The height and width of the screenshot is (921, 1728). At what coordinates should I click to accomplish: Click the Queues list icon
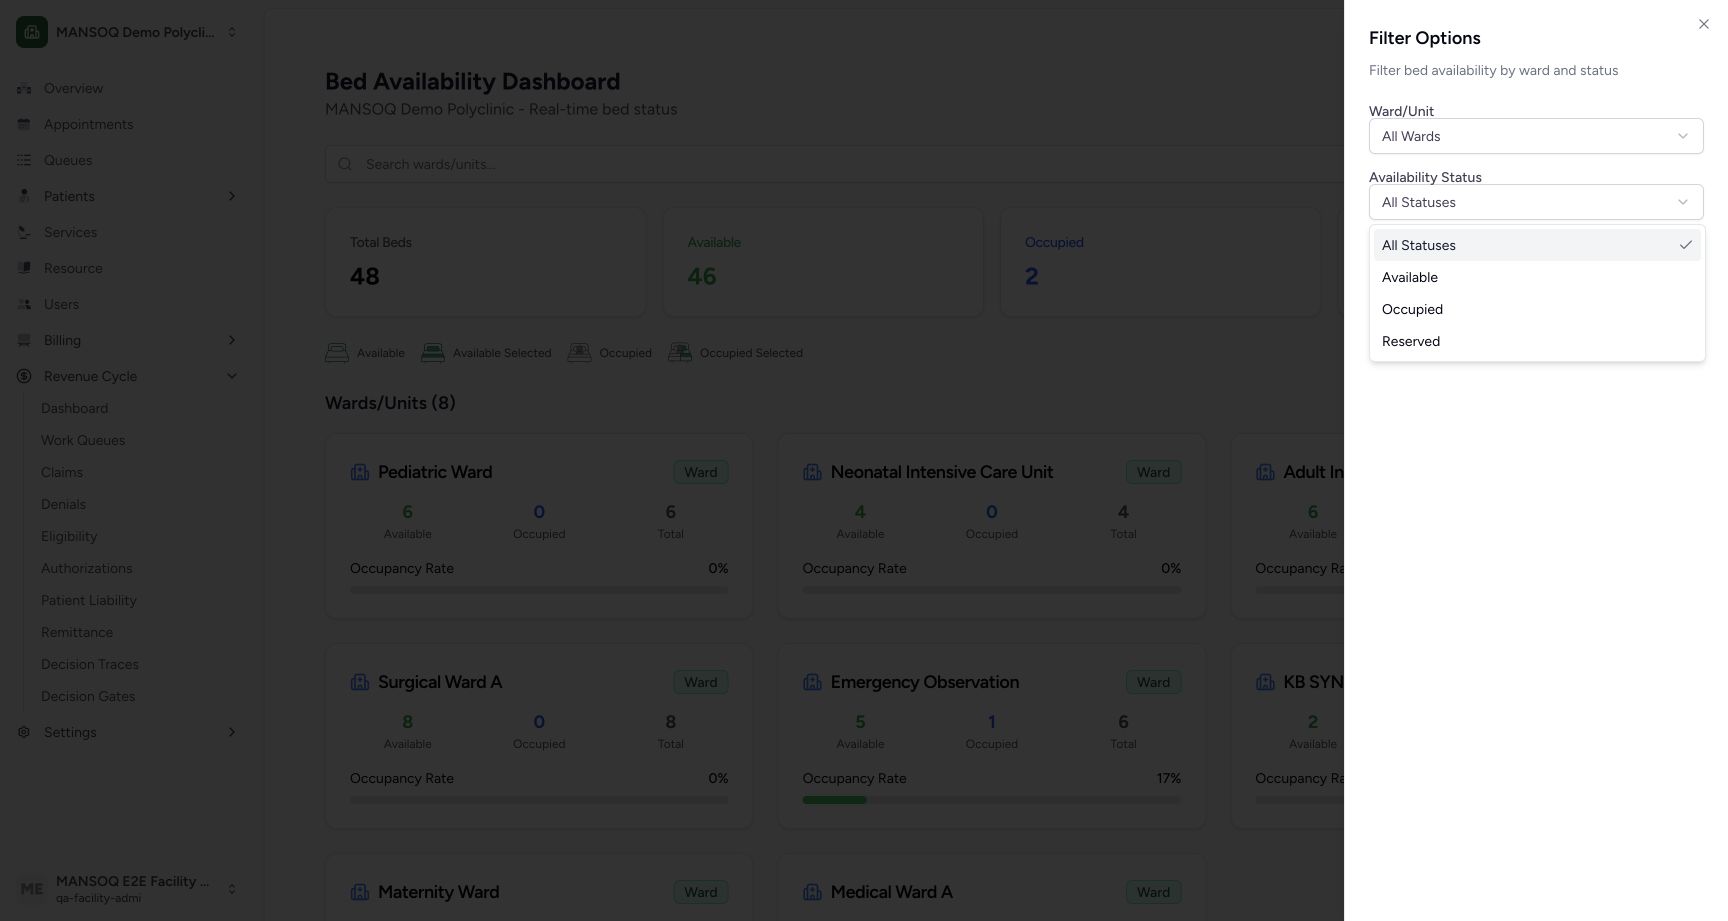tap(24, 160)
